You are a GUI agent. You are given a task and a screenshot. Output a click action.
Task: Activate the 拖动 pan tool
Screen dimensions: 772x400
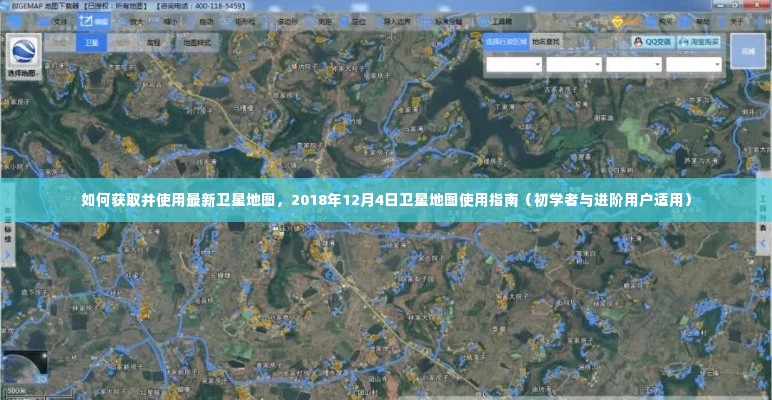point(200,22)
